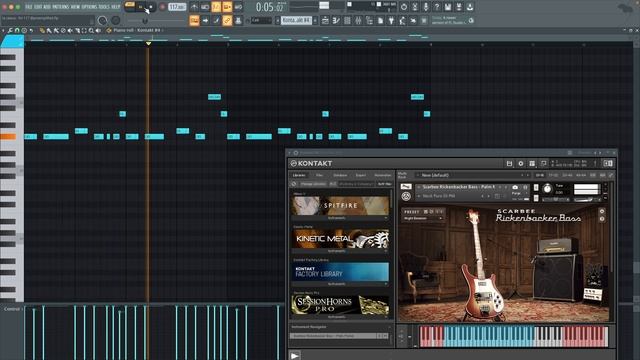This screenshot has width=640, height=360.
Task: Click instrument wrench edit icon in Kontakt
Action: click(x=406, y=187)
